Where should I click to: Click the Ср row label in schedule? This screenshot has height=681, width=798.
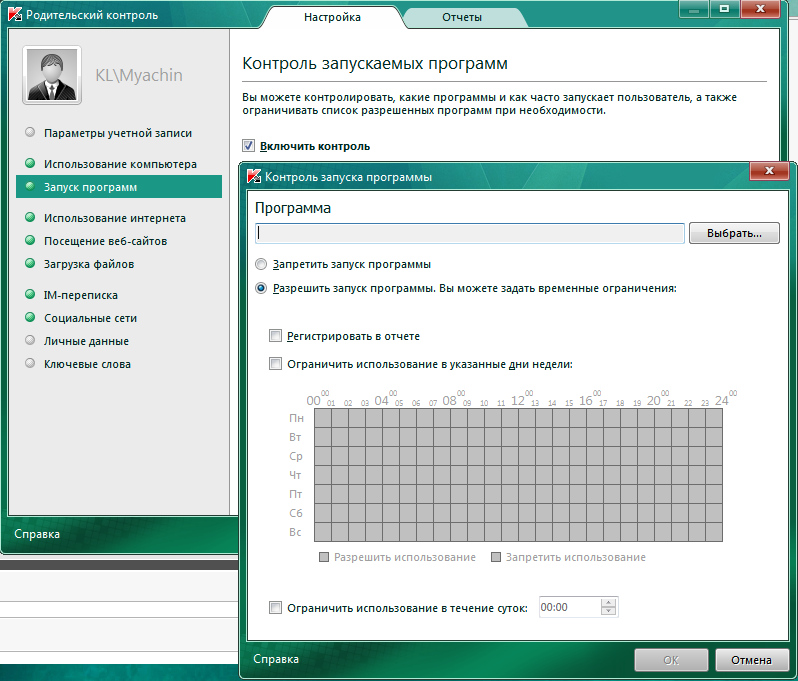(x=296, y=456)
